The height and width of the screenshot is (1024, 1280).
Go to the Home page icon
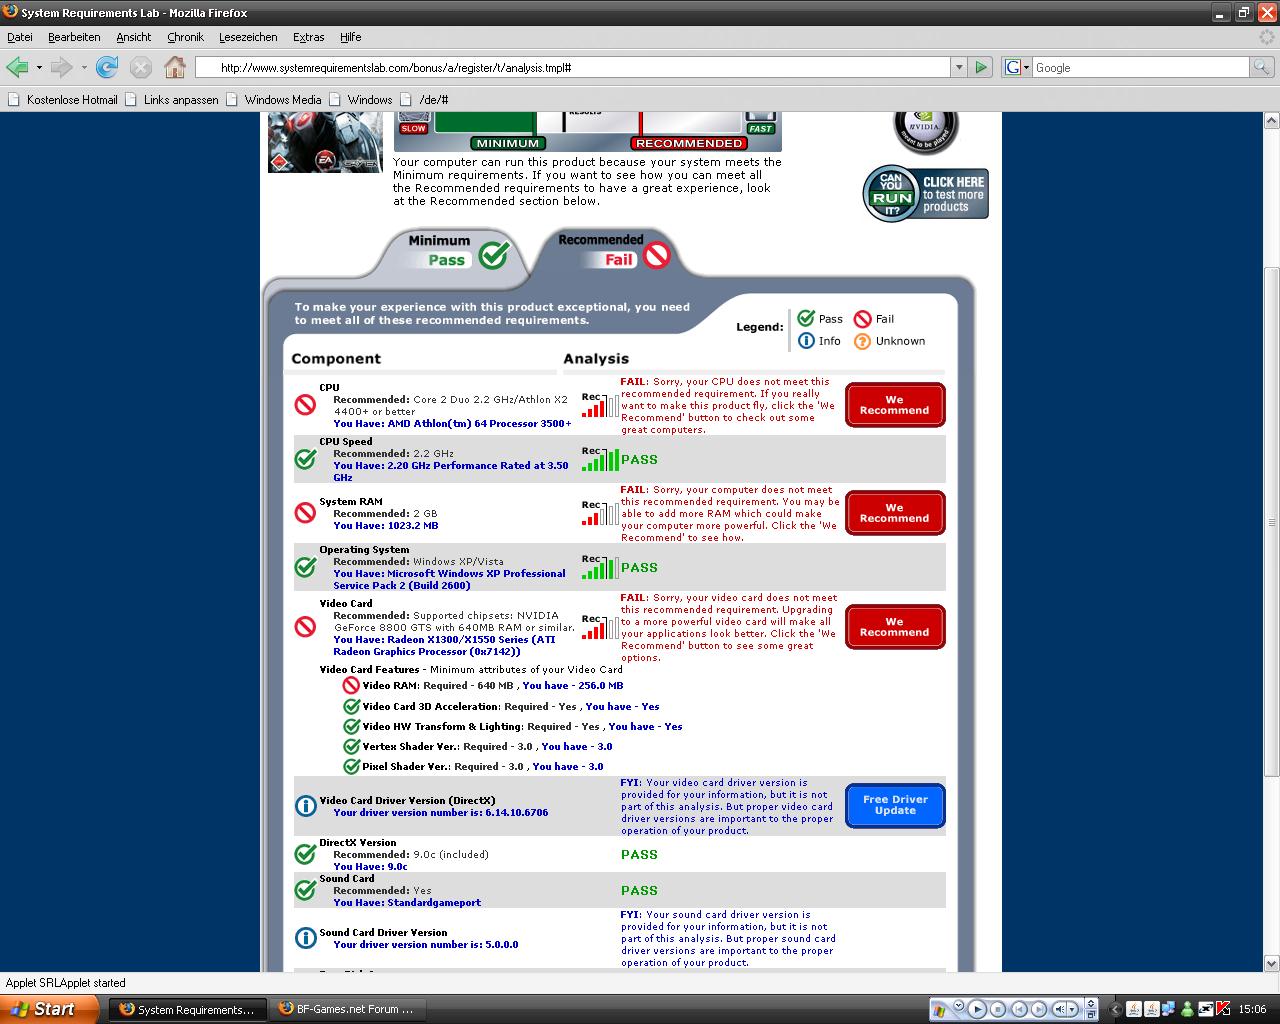pos(175,67)
